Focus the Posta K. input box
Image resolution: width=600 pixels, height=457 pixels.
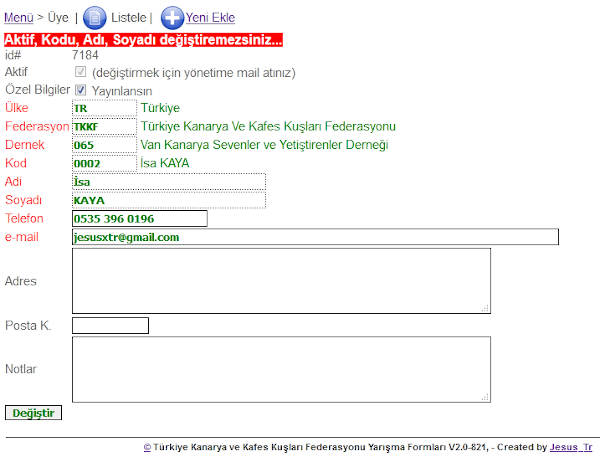pyautogui.click(x=110, y=325)
